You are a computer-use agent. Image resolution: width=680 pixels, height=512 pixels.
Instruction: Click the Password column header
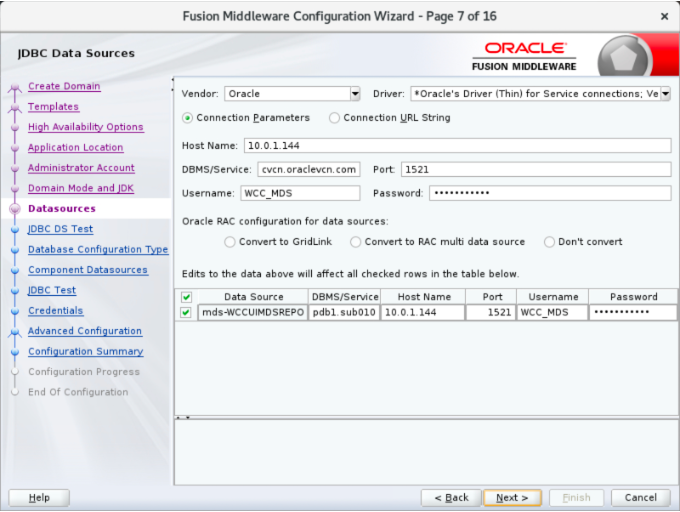(x=633, y=297)
